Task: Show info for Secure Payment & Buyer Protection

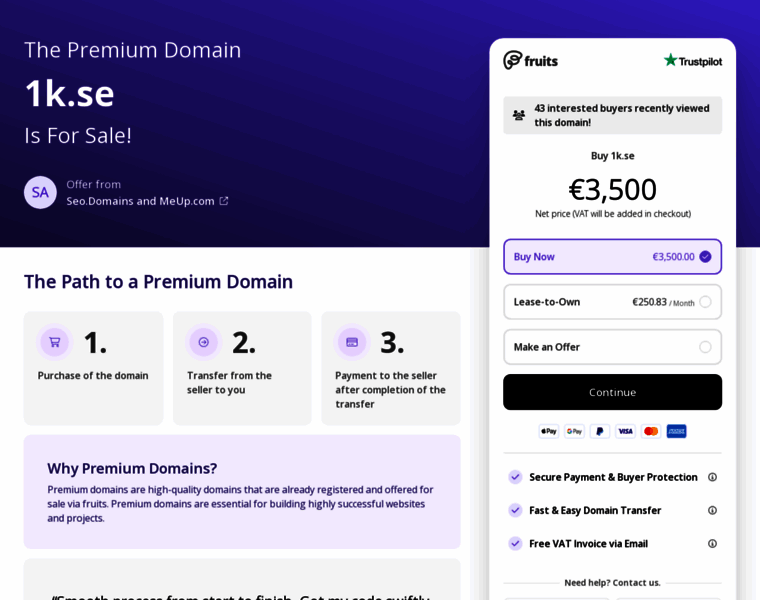Action: click(x=713, y=477)
